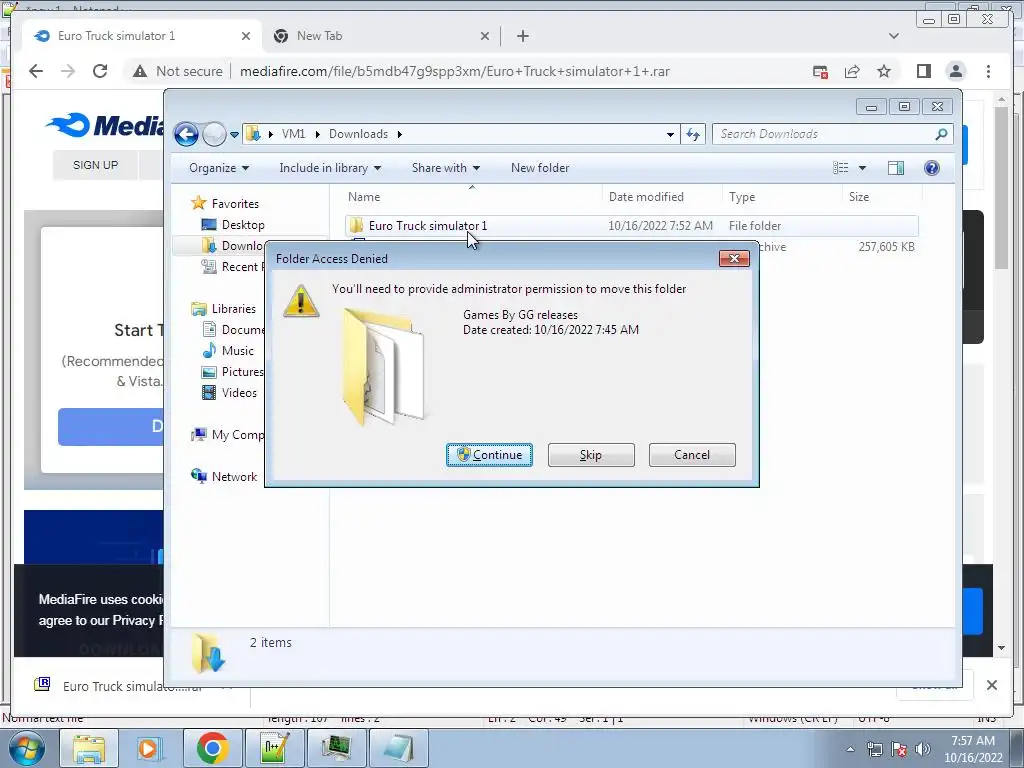
Task: Open Explorer help icon
Action: pyautogui.click(x=932, y=168)
